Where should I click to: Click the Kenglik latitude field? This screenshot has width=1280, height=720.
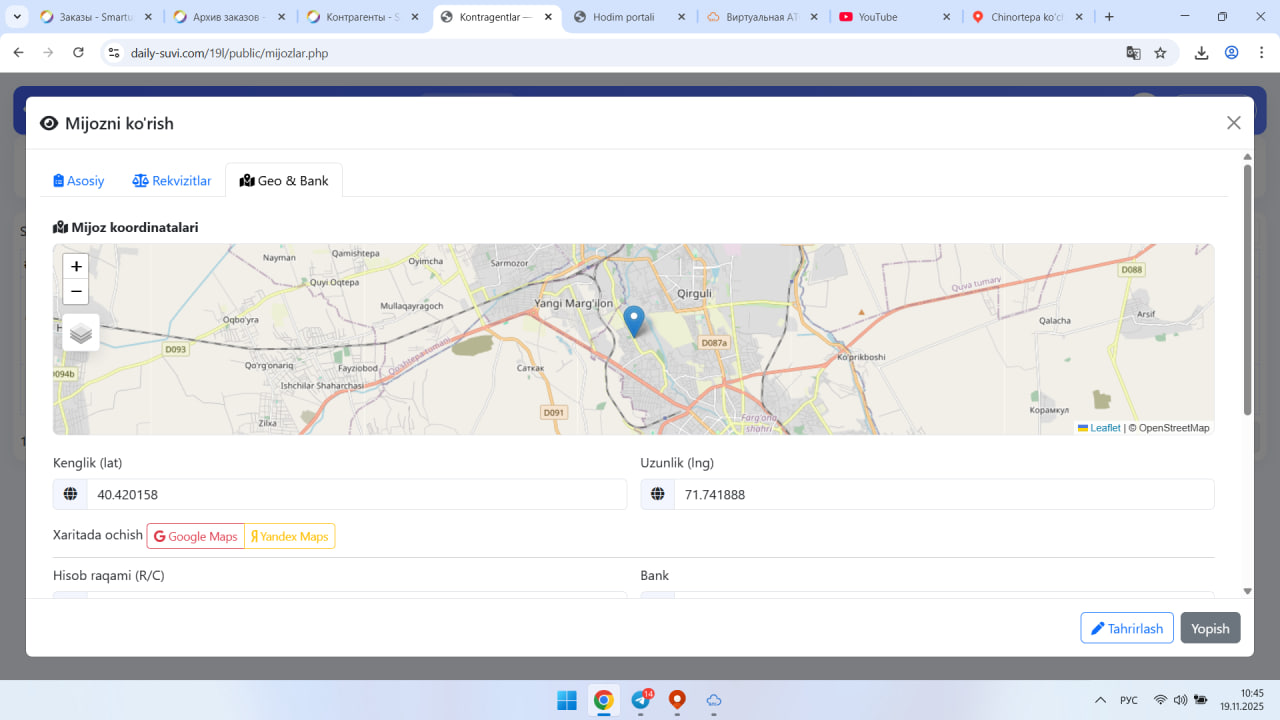(355, 494)
